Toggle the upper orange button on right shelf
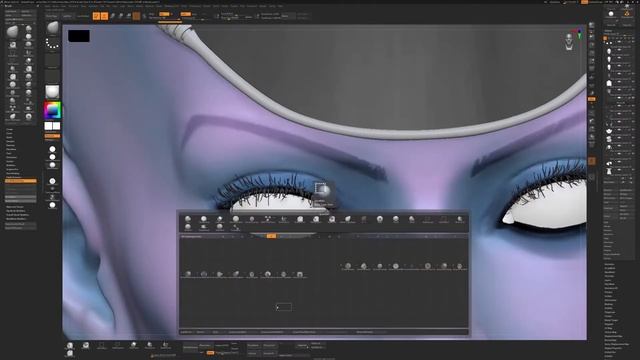640x360 pixels. [x=591, y=99]
